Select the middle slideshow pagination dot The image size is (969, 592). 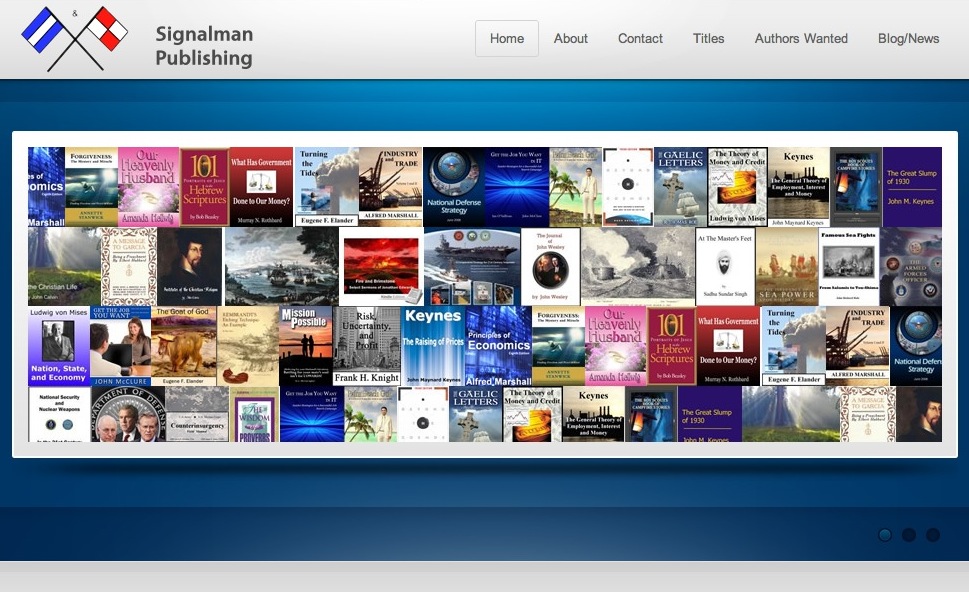pos(909,535)
